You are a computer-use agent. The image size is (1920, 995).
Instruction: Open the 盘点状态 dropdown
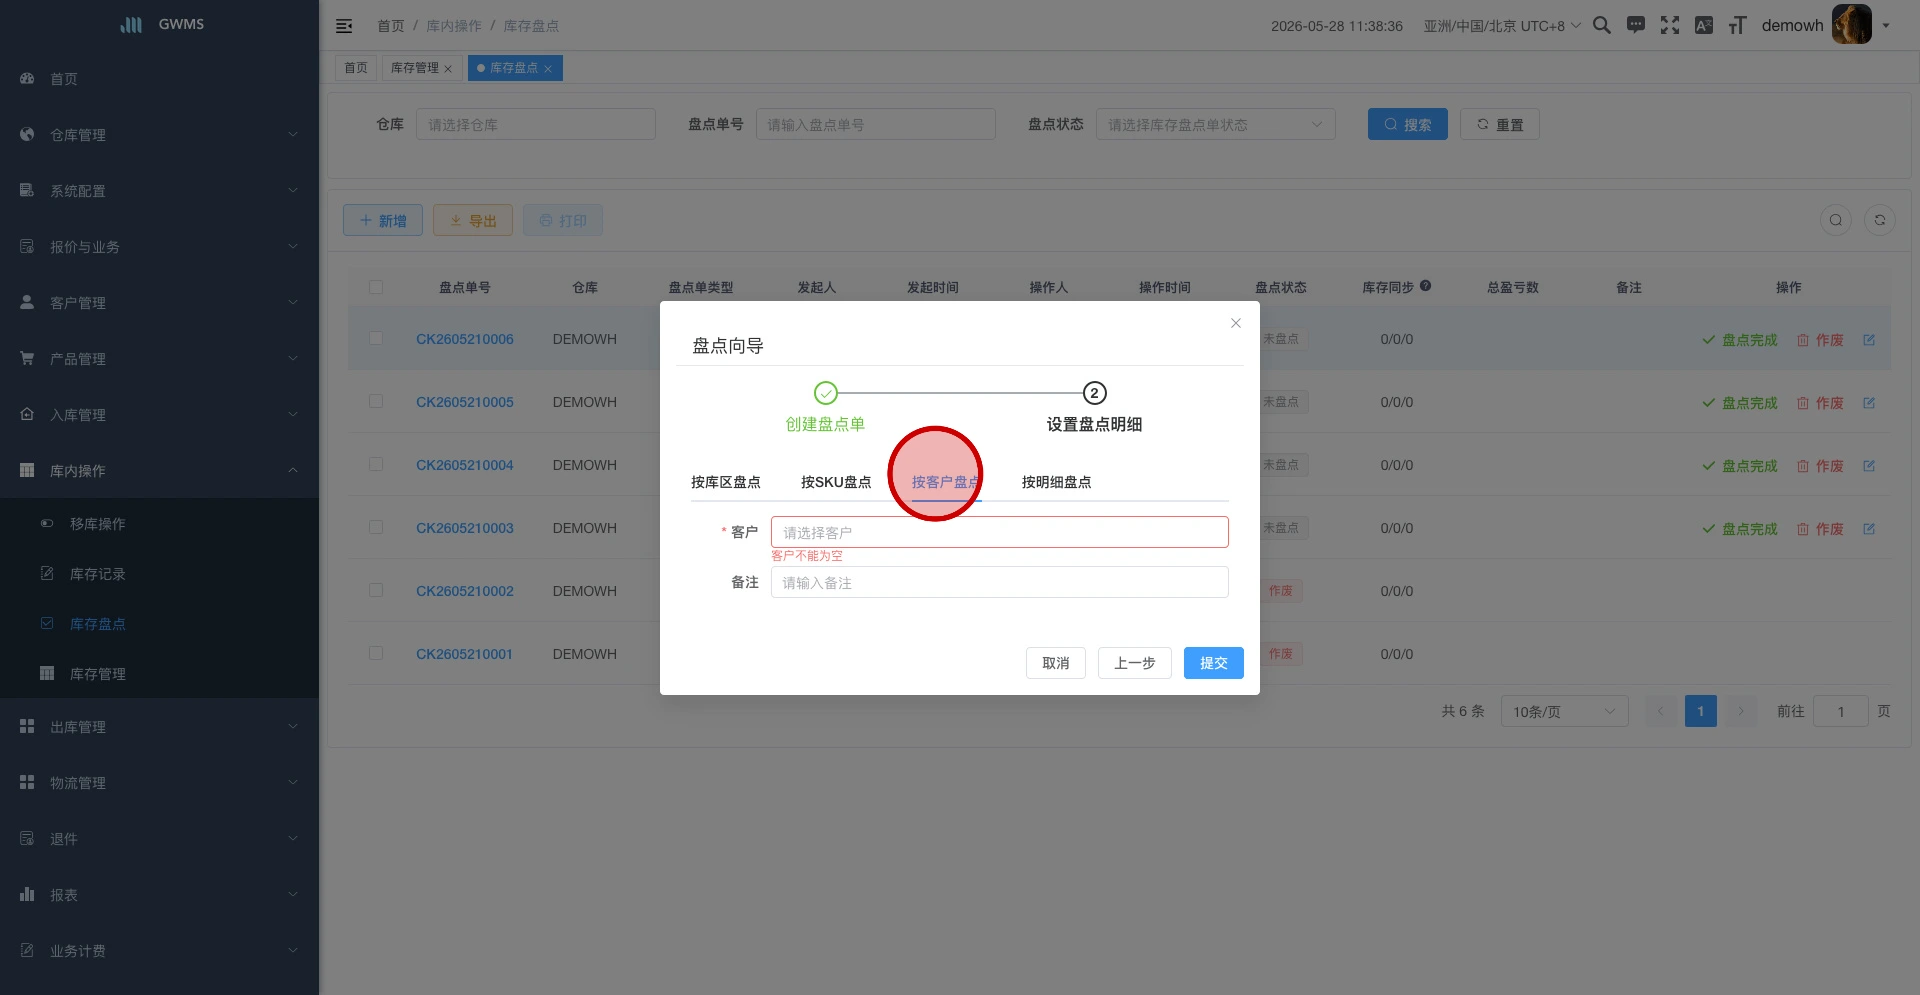(x=1216, y=125)
